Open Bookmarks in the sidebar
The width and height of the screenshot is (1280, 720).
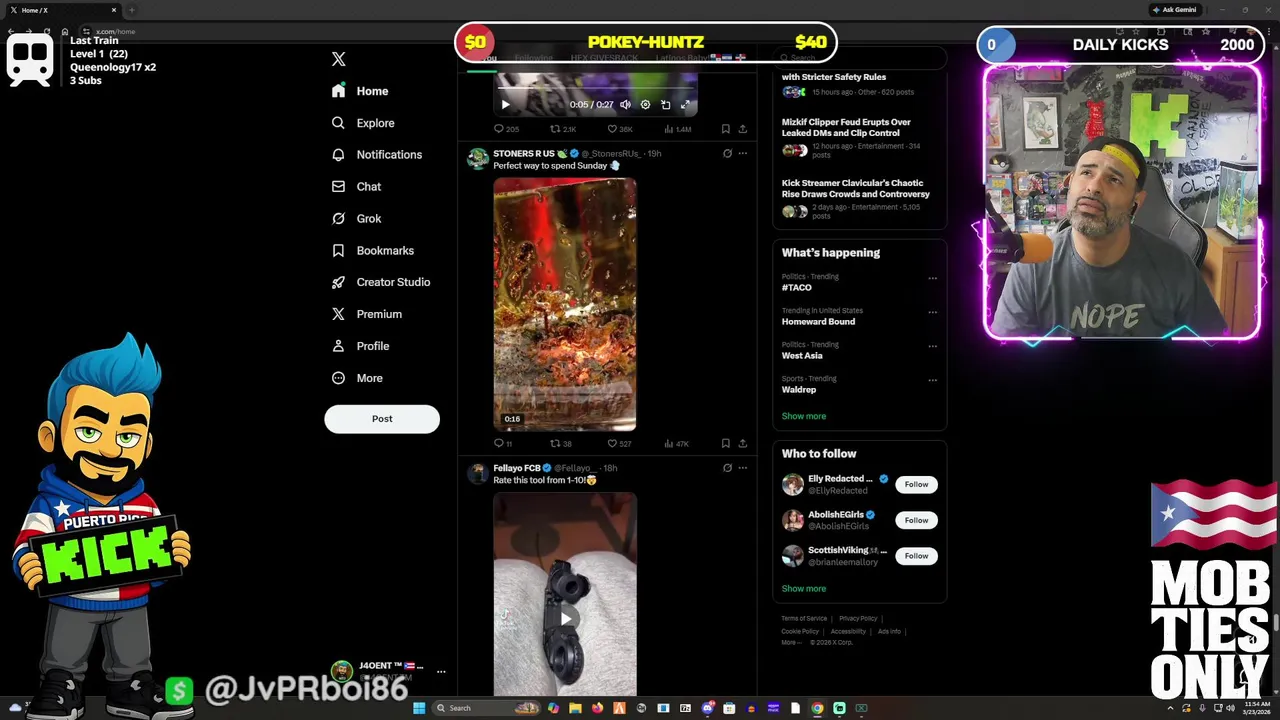[x=372, y=251]
